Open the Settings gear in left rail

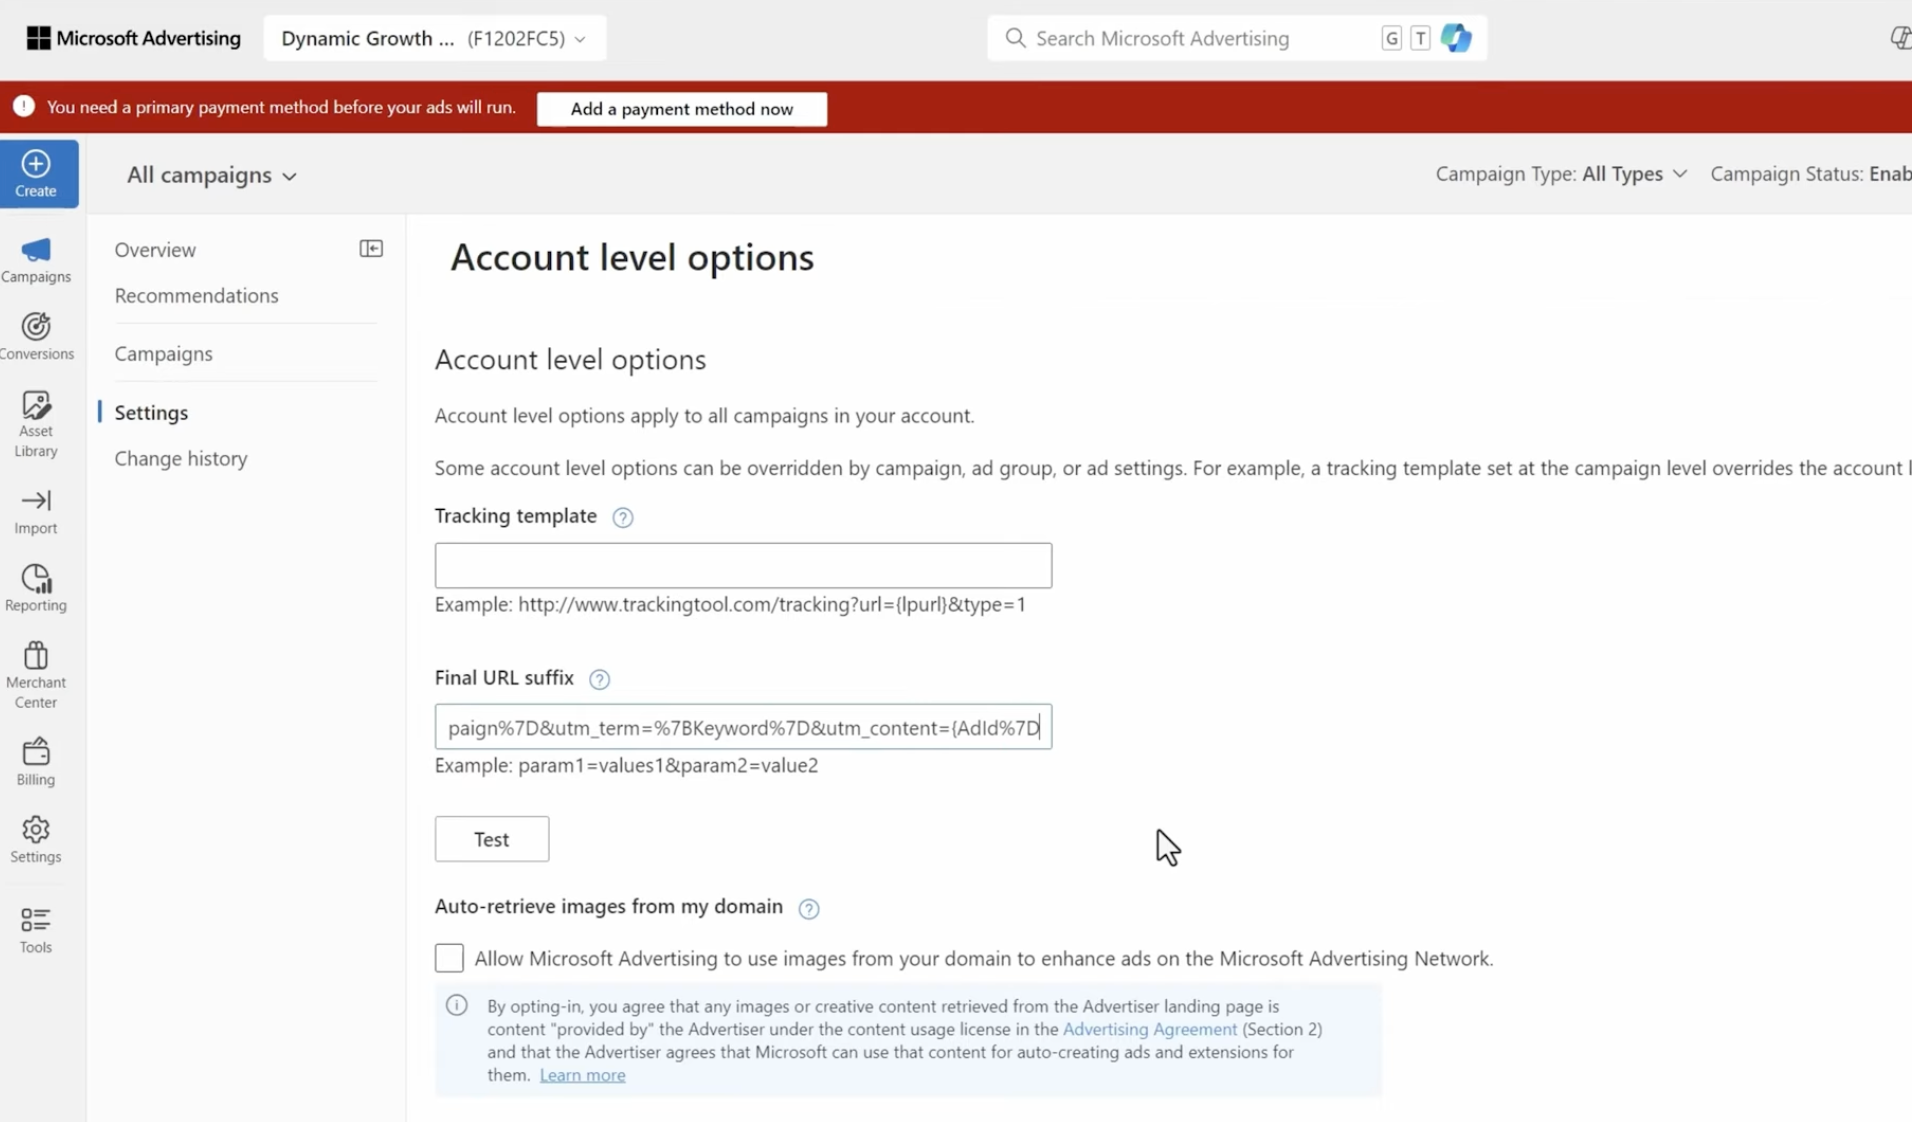36,839
